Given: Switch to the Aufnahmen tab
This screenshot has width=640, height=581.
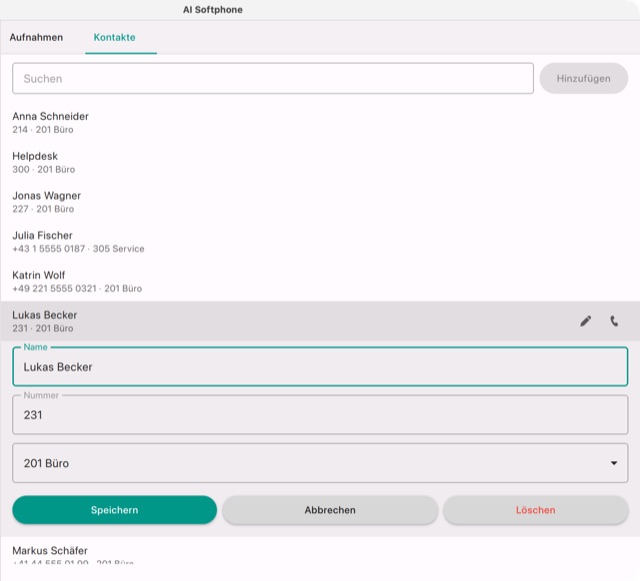Looking at the screenshot, I should pos(36,37).
